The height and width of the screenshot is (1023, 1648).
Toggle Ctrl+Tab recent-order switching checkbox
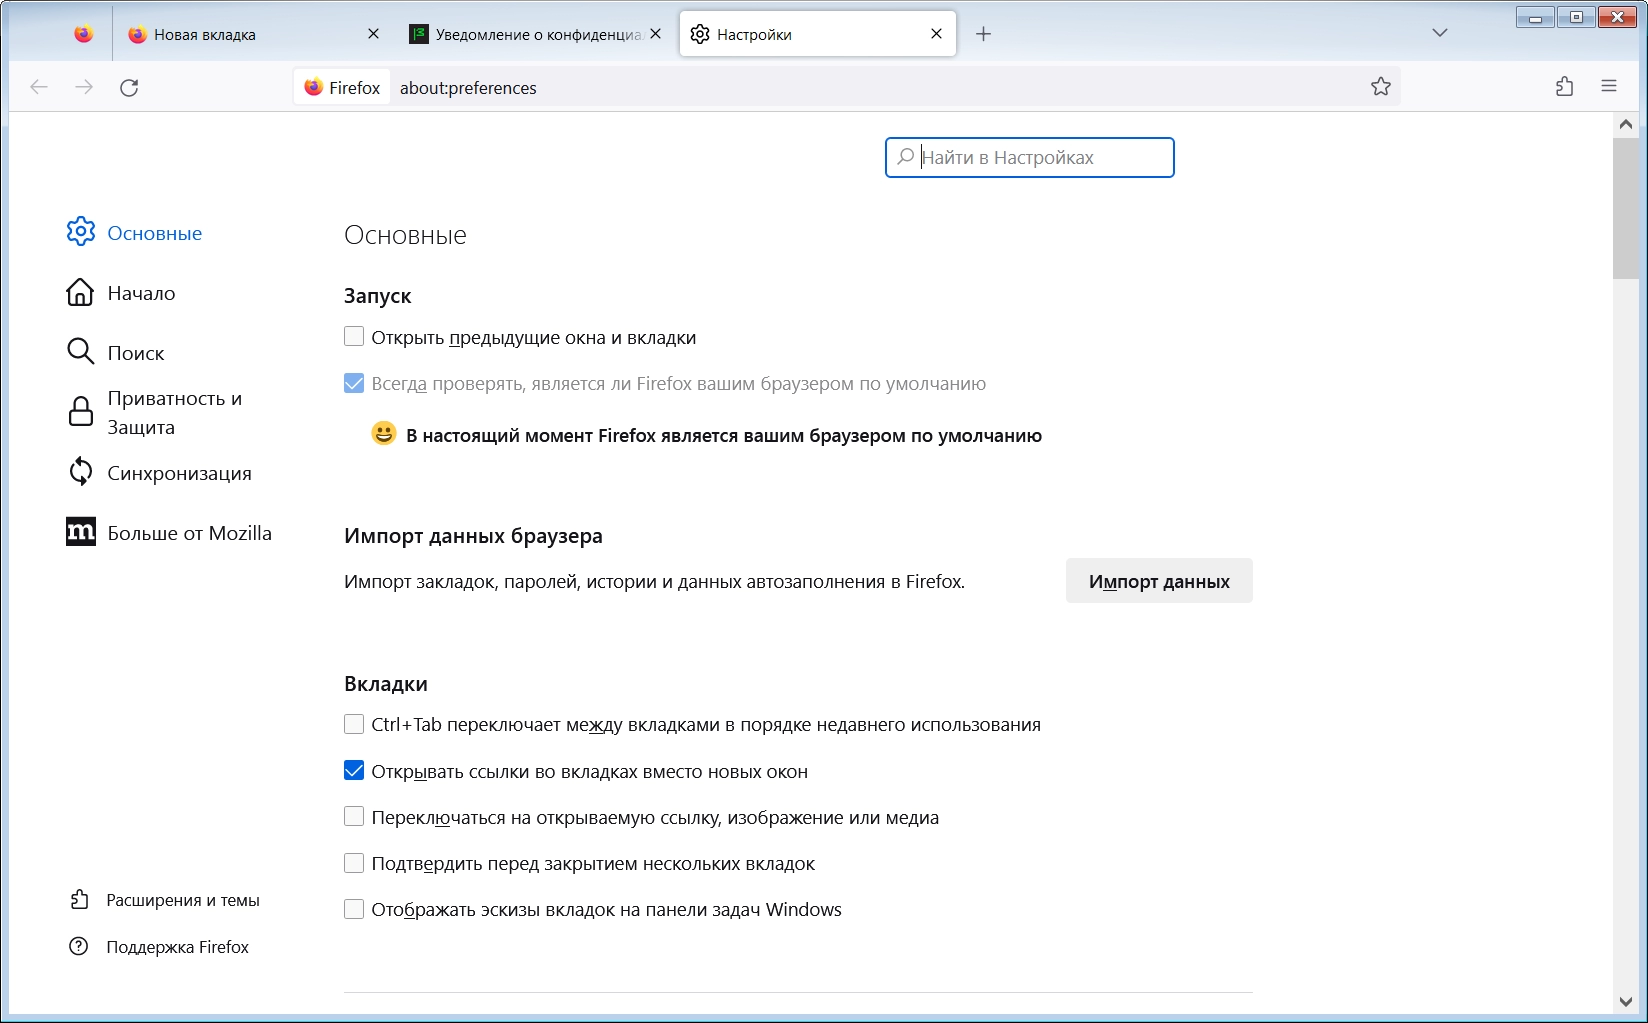point(354,724)
